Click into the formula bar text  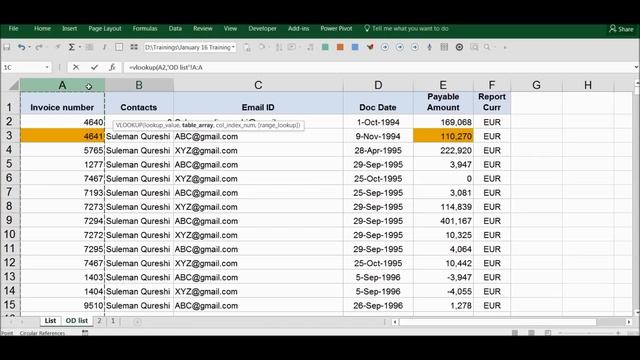point(165,67)
